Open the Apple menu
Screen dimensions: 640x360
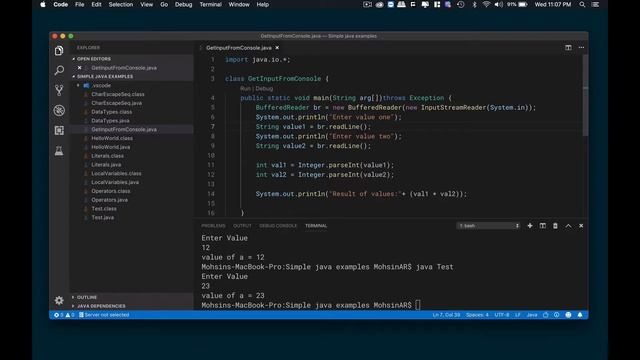click(43, 4)
